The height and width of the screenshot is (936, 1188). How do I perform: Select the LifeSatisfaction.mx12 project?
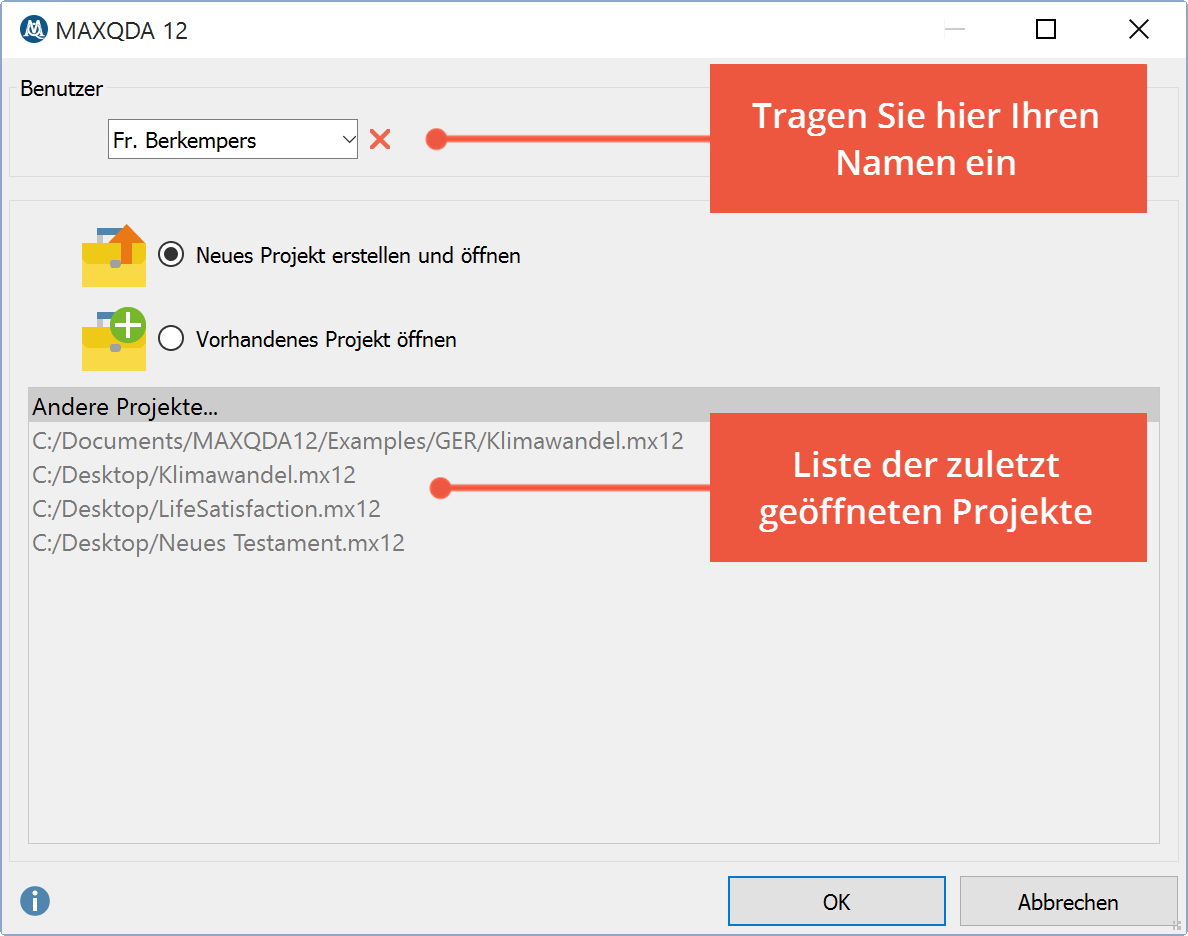pyautogui.click(x=206, y=509)
